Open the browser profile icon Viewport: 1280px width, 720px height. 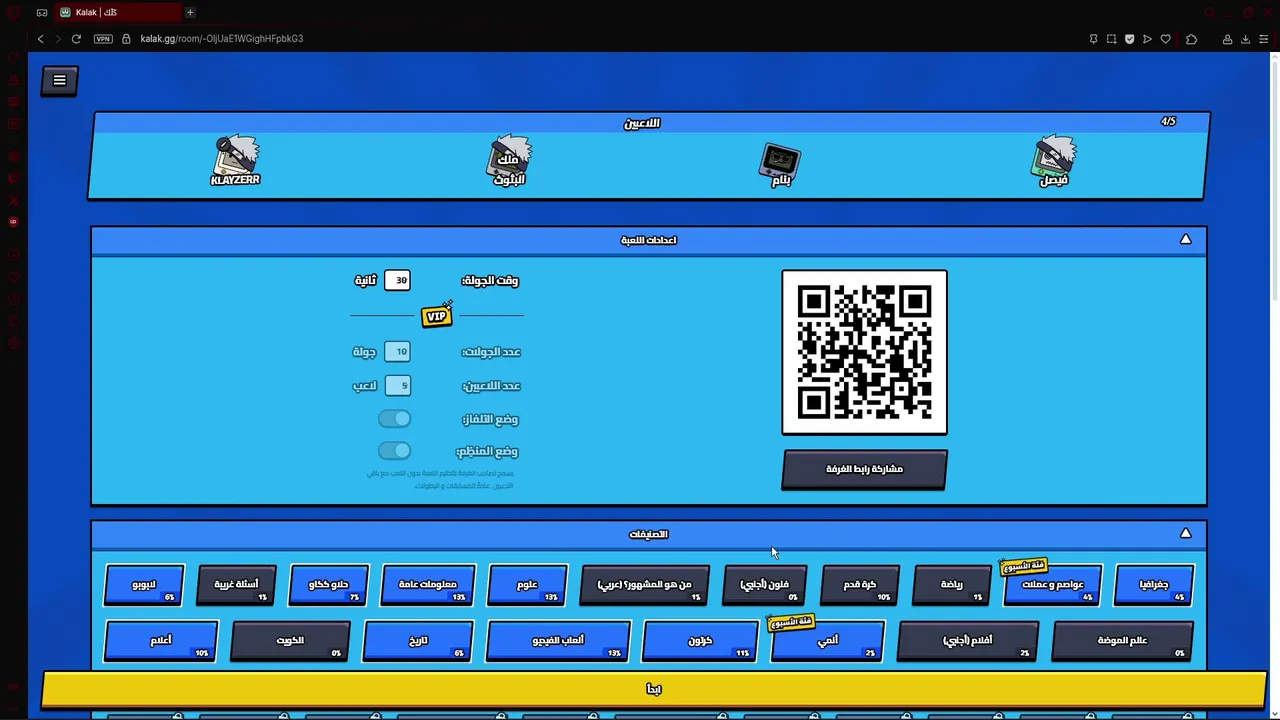(x=1227, y=39)
